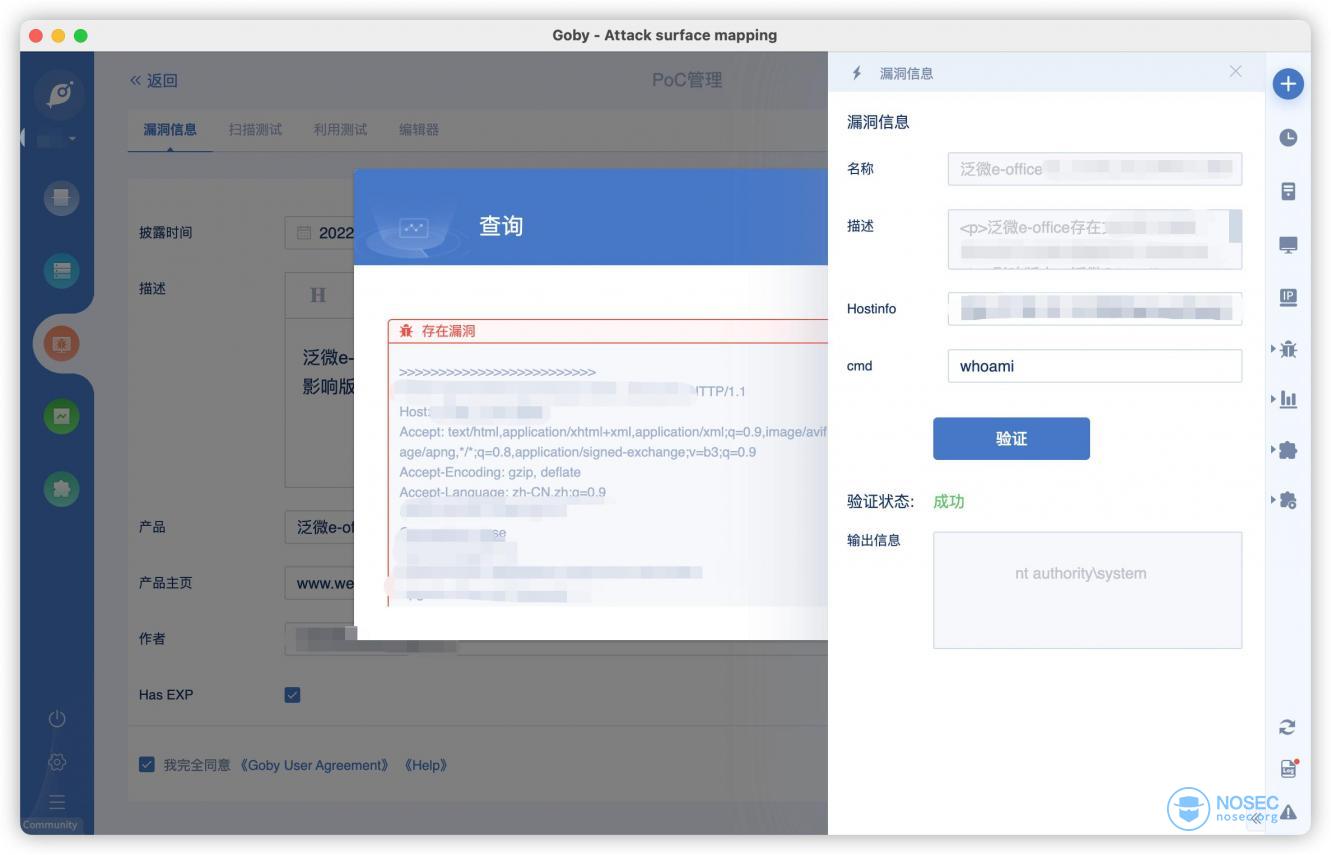Switch to the 利用测试 tab

340,130
